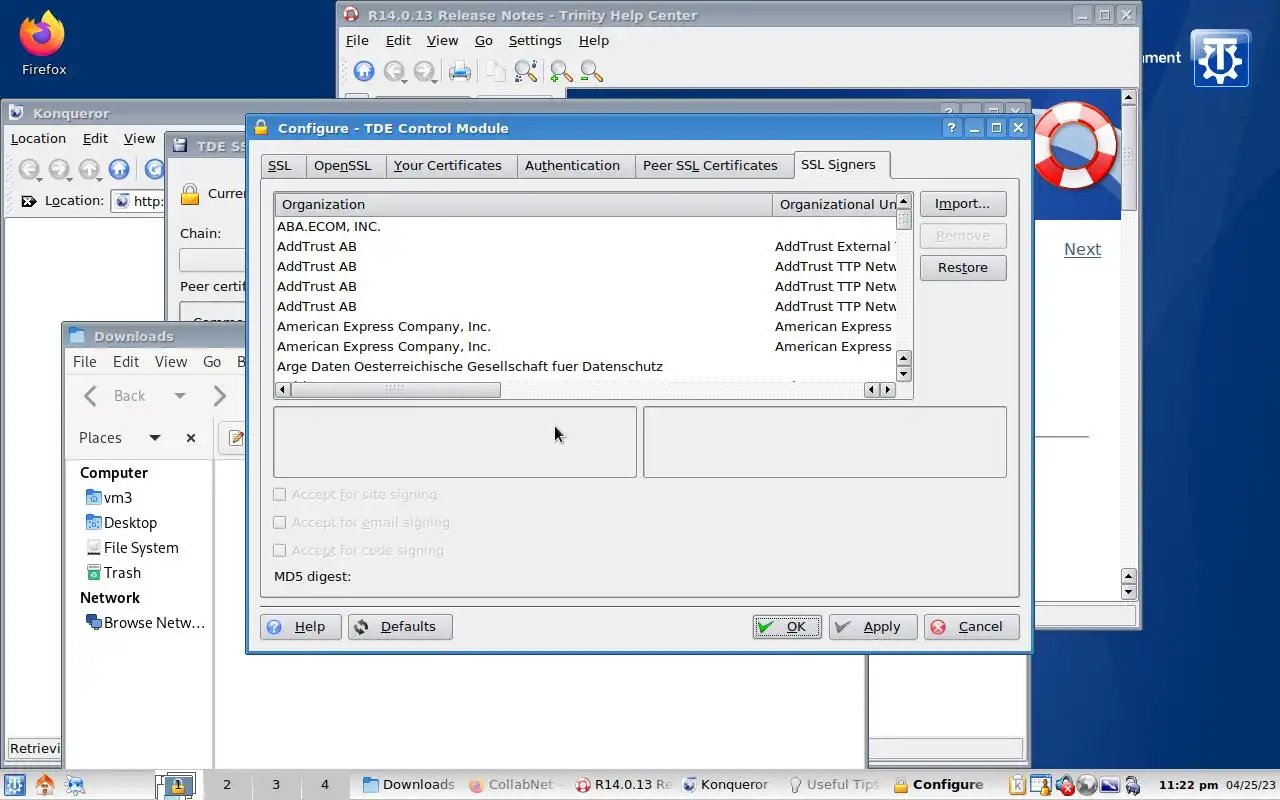Click Help Center page scroll down arrow

pyautogui.click(x=1129, y=592)
